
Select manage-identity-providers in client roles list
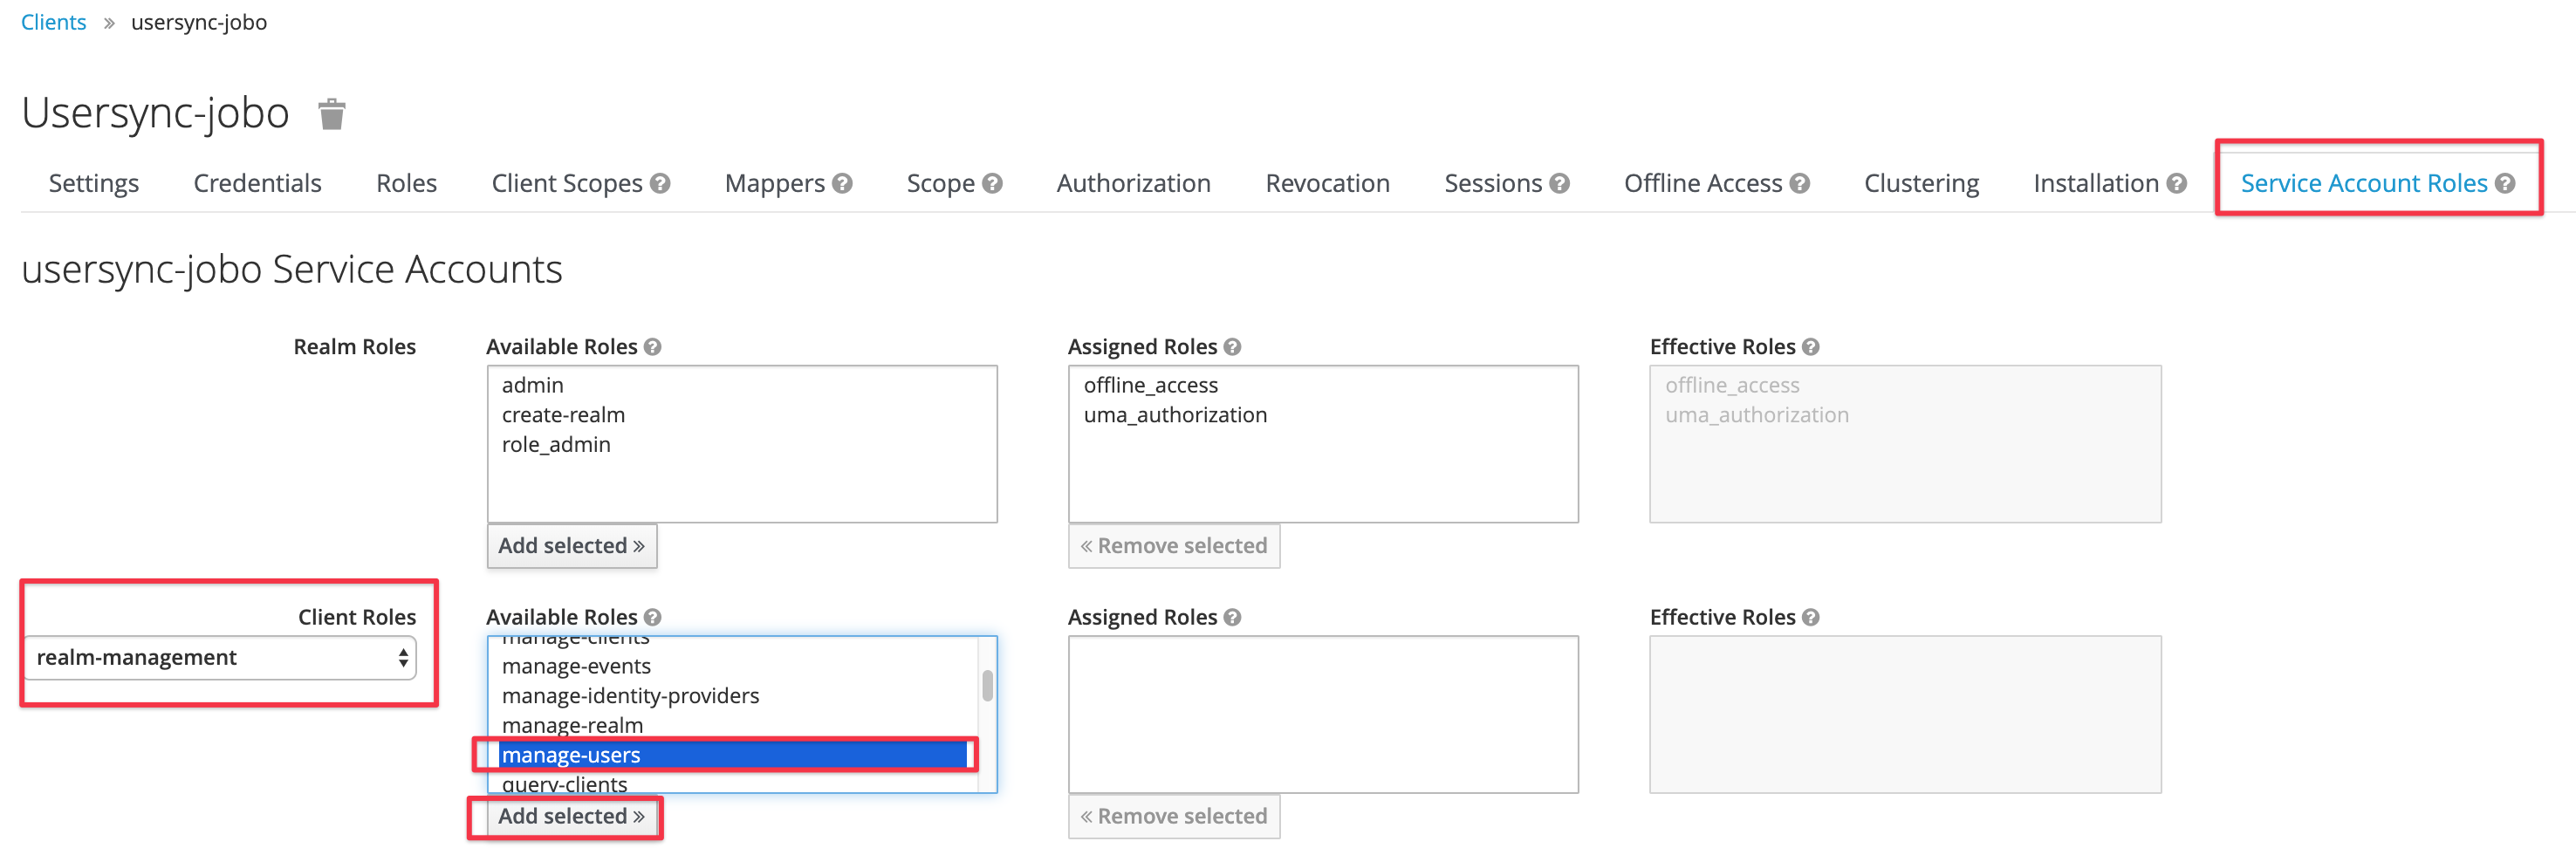click(630, 696)
